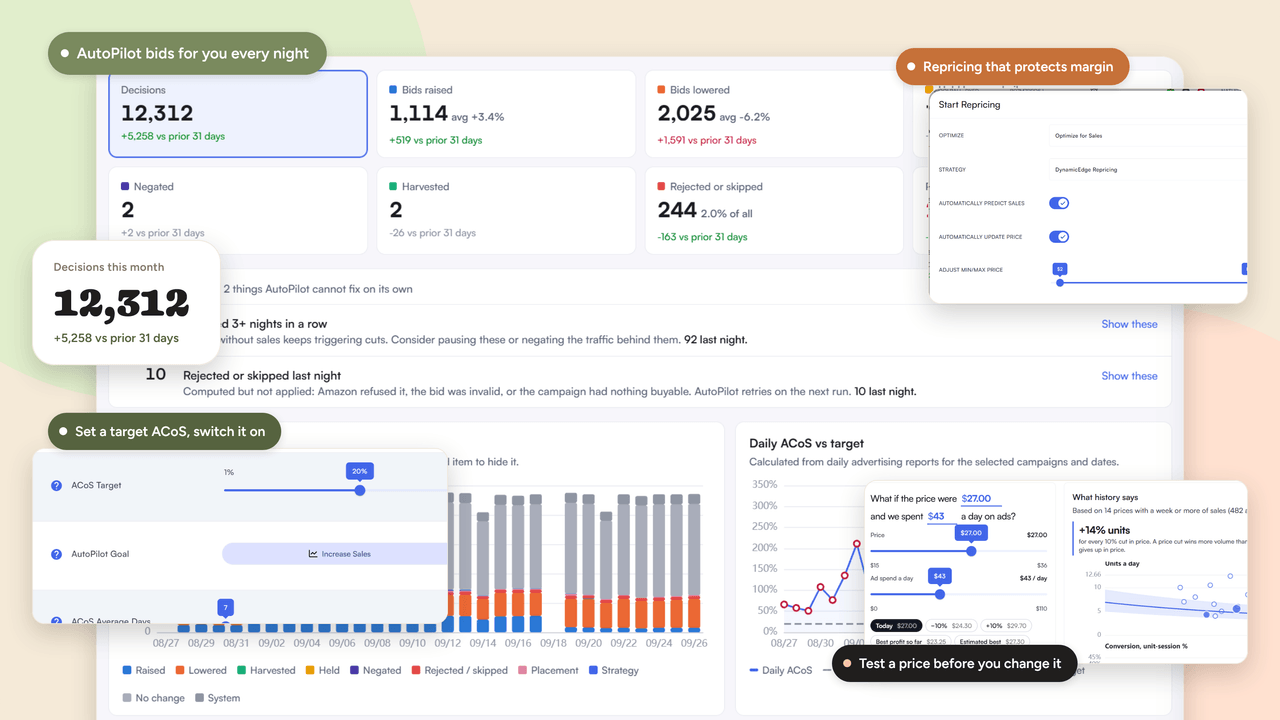Click the Decisions this month label
Viewport: 1280px width, 720px height.
(x=109, y=267)
